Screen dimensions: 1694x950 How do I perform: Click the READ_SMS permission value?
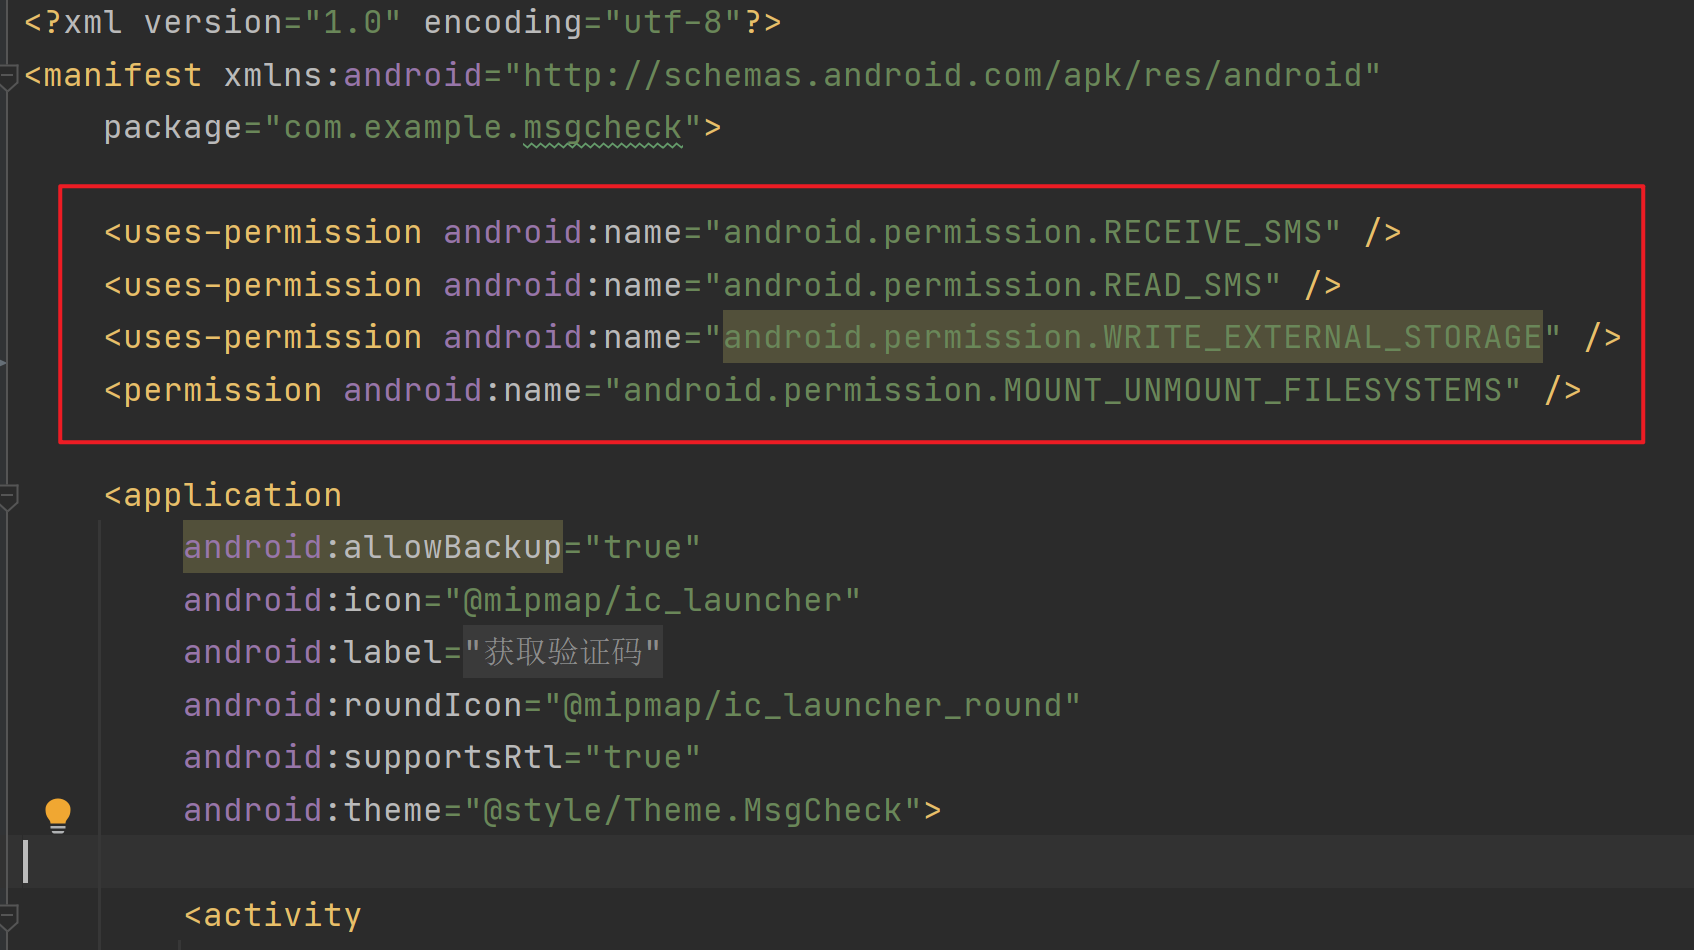(992, 286)
